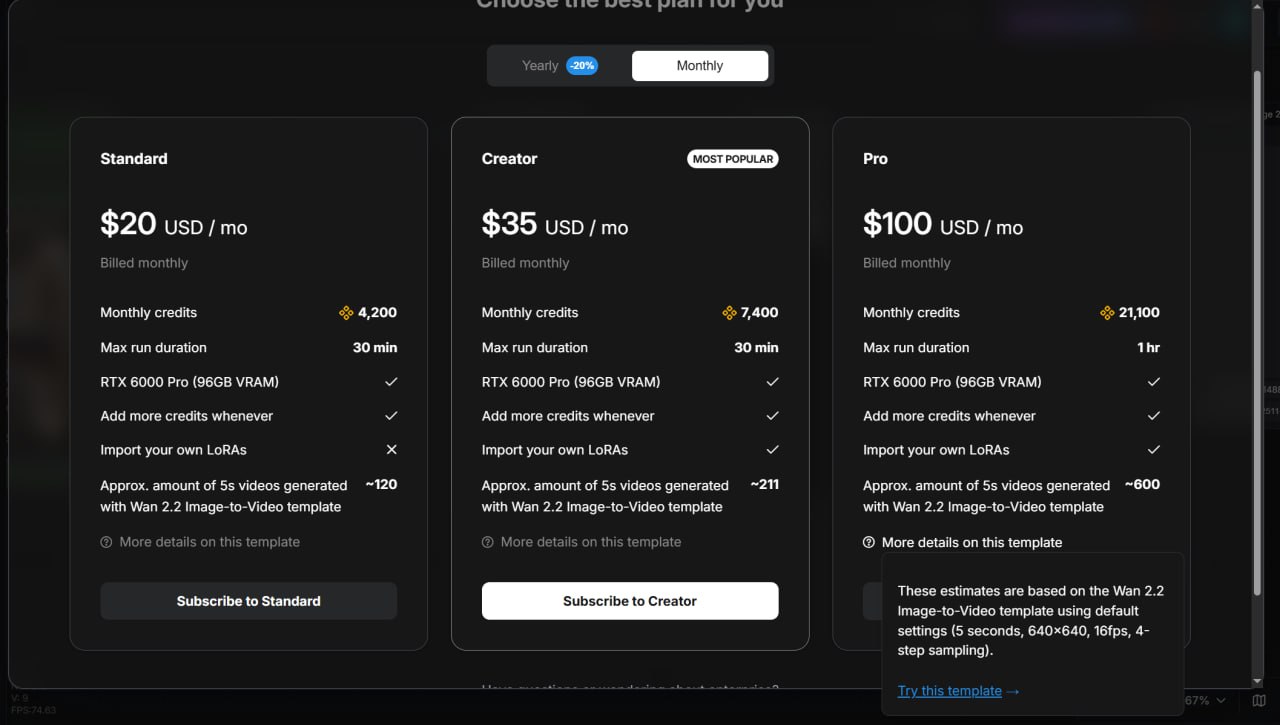The height and width of the screenshot is (725, 1280).
Task: Click the -20% discount badge
Action: tap(581, 65)
